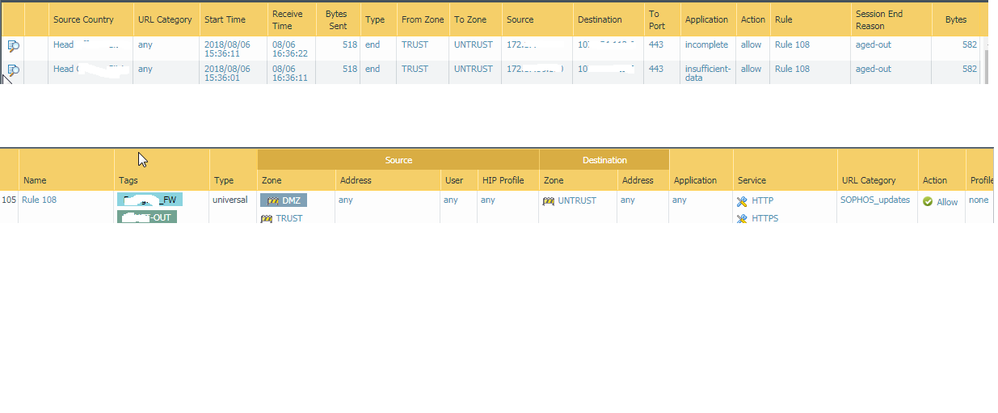The height and width of the screenshot is (413, 998).
Task: Click the User column header
Action: [x=454, y=180]
